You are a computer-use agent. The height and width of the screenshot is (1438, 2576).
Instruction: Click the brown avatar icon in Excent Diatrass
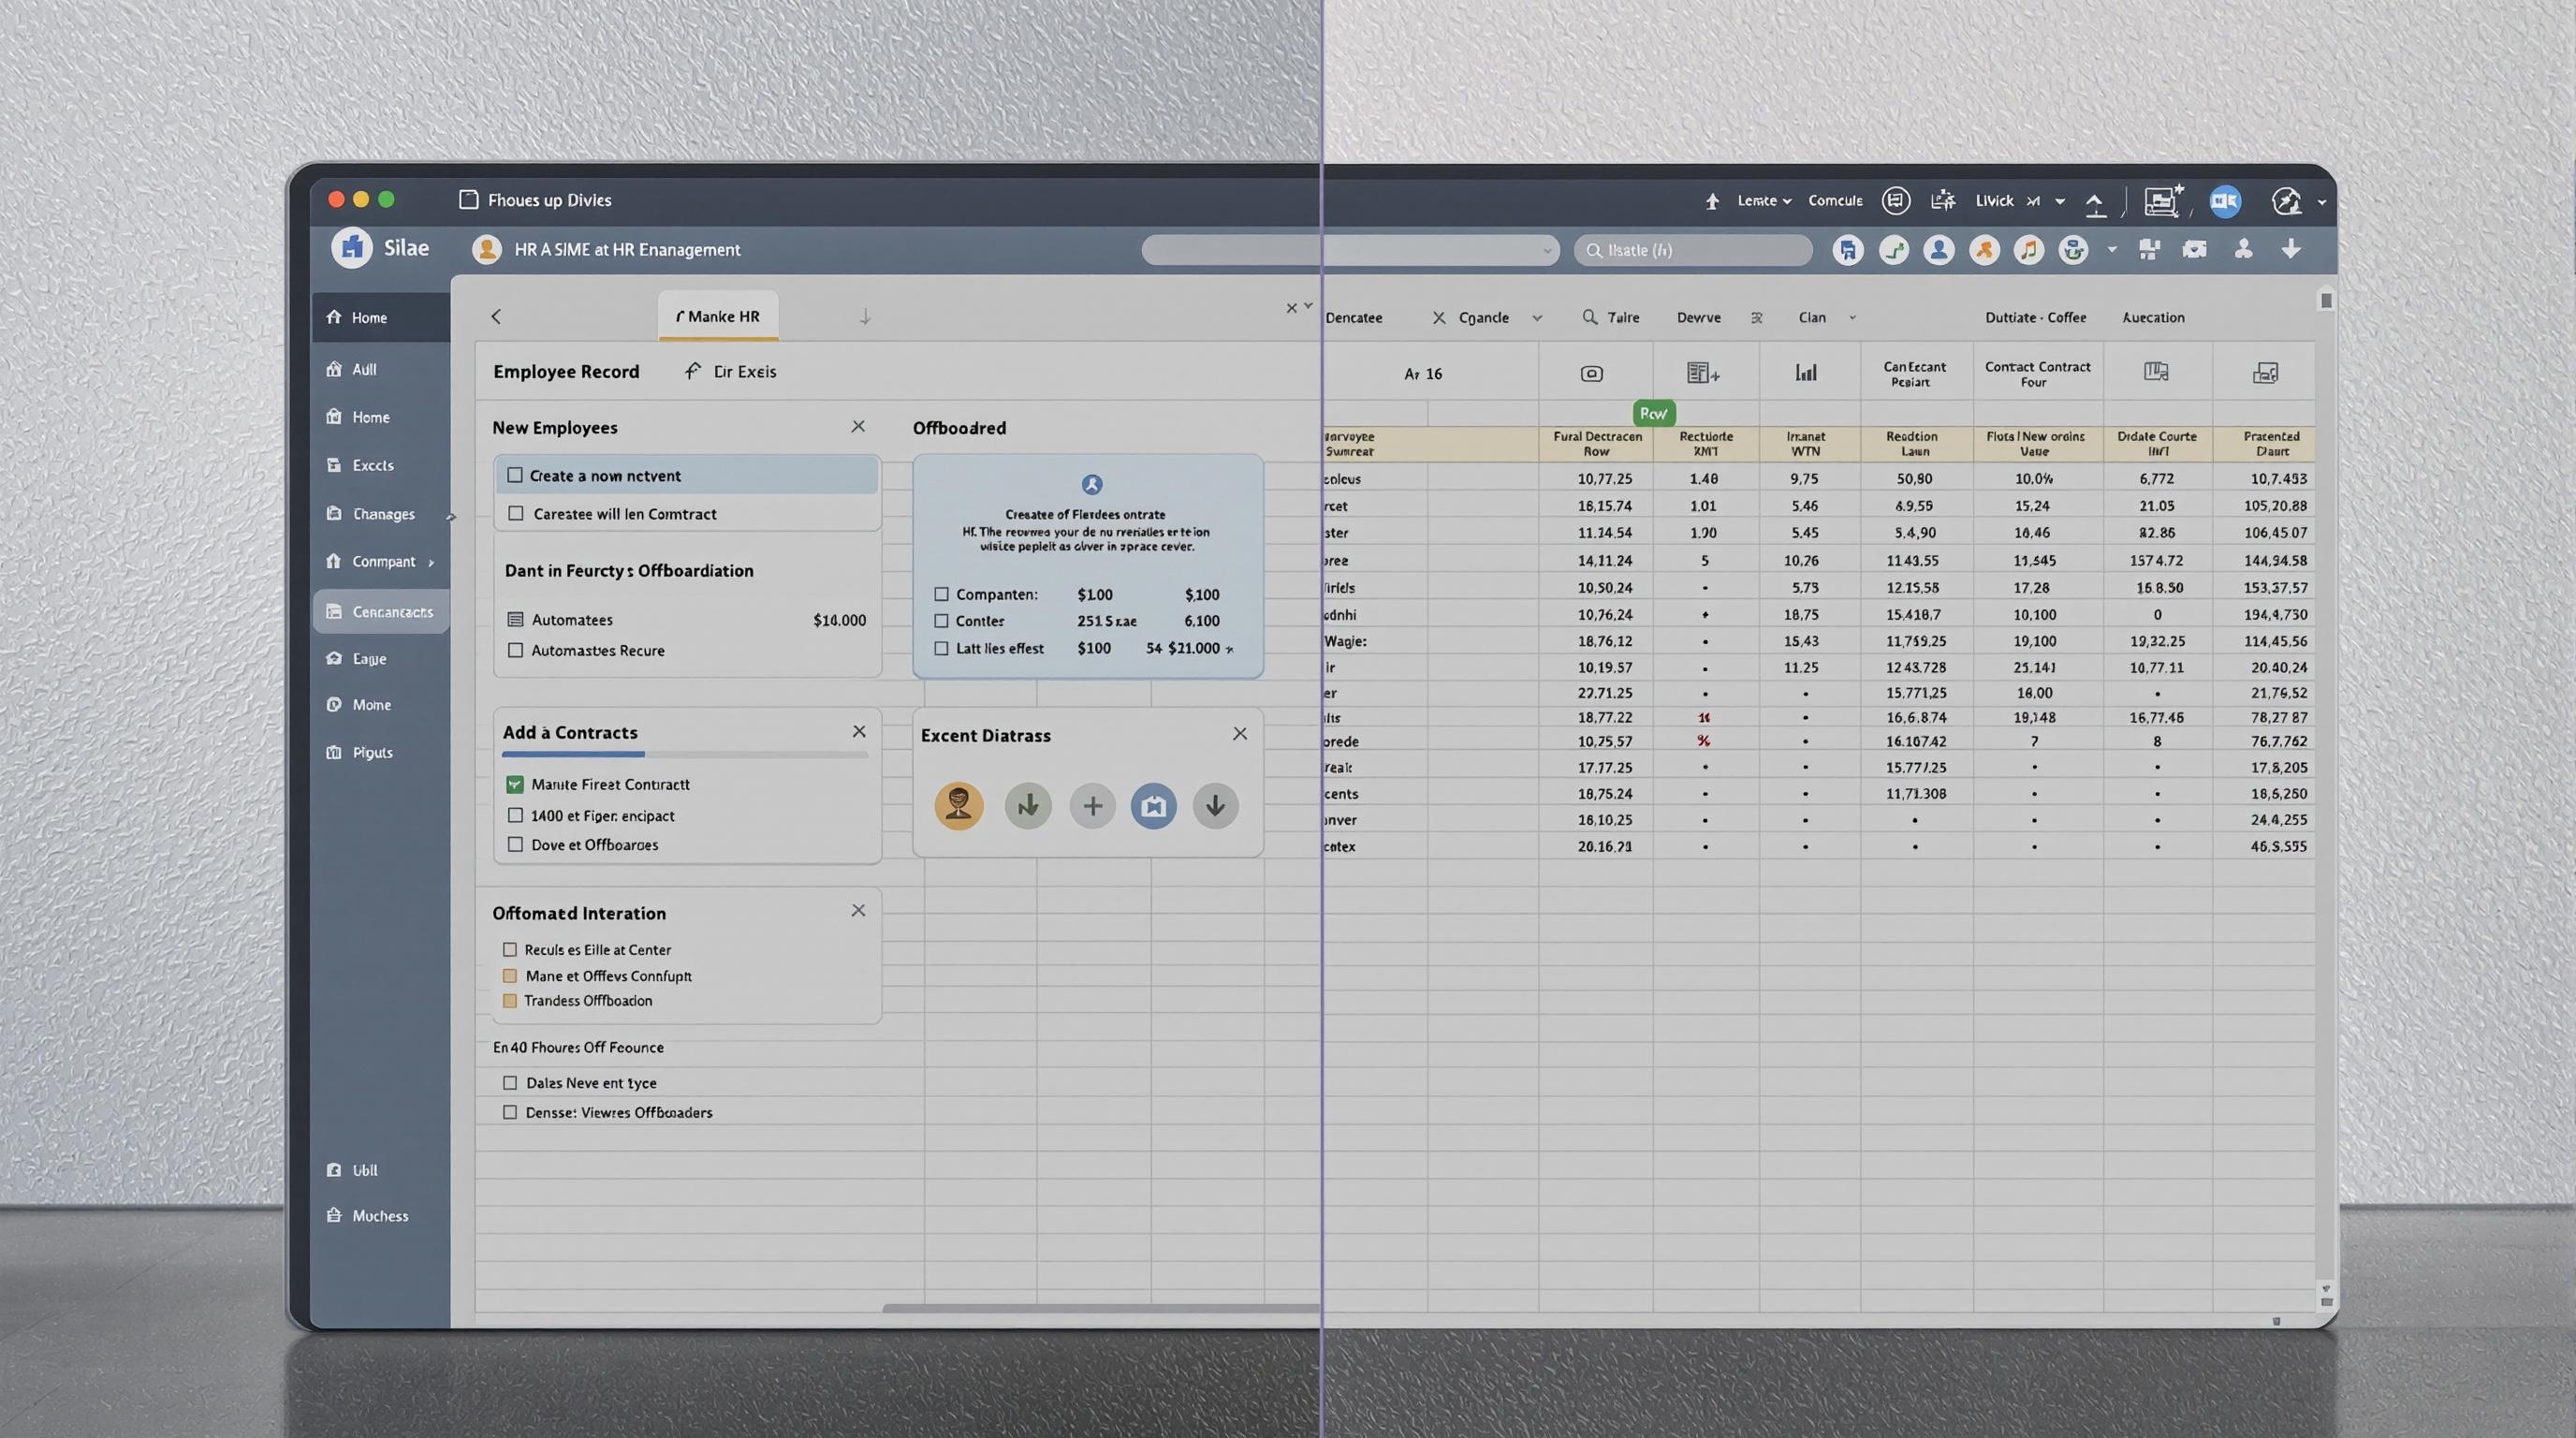[x=959, y=805]
